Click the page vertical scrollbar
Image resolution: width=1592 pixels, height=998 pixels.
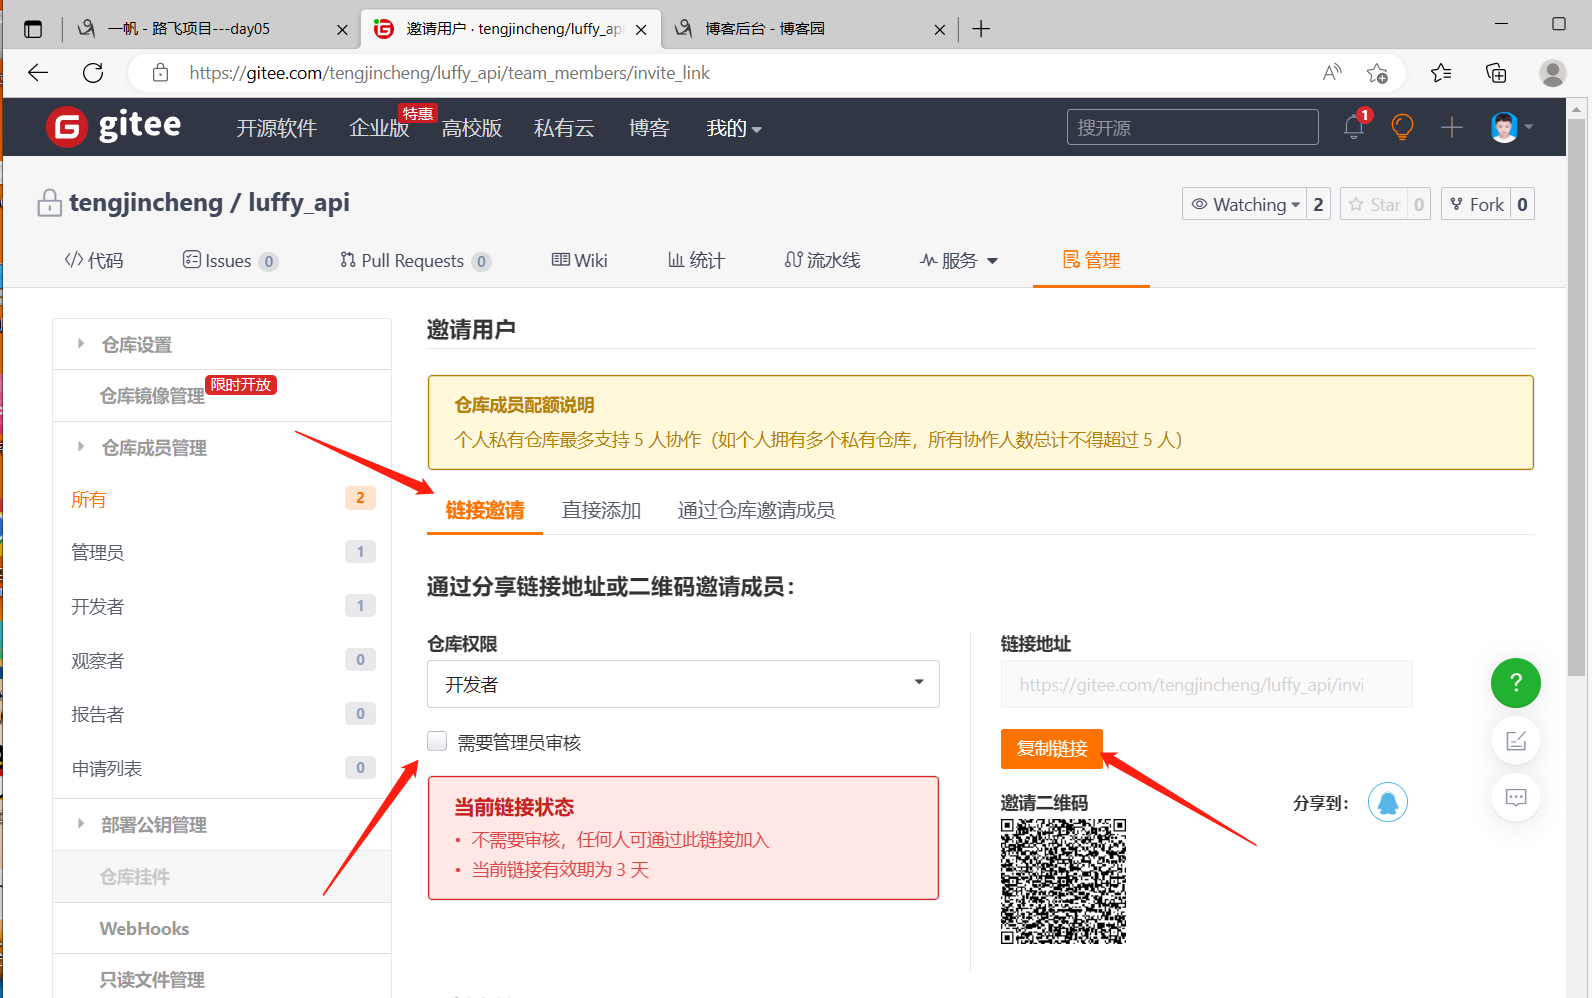click(1576, 400)
